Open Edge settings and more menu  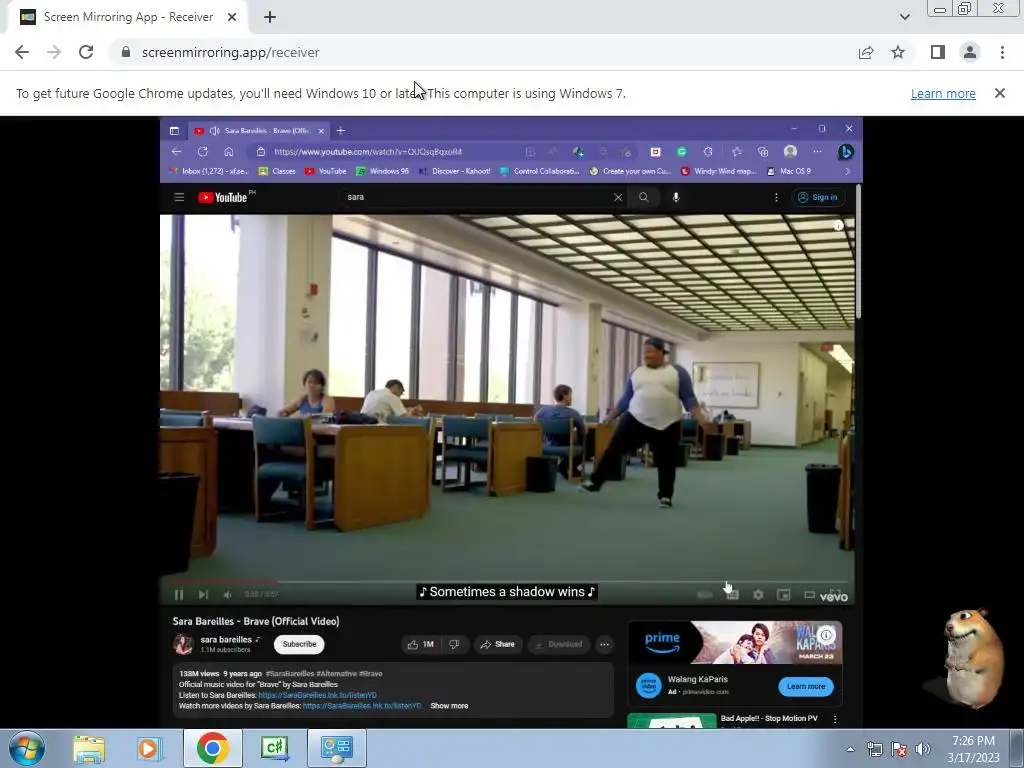817,152
